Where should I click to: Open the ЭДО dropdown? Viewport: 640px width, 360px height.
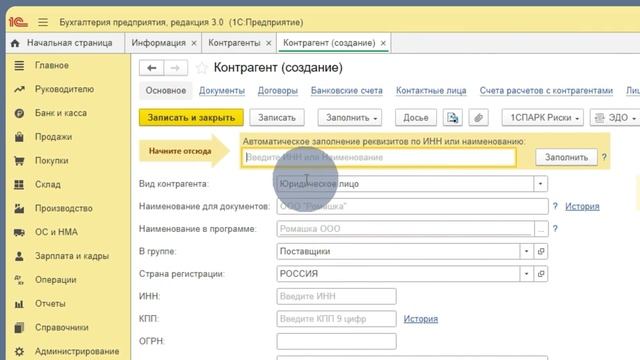(615, 118)
